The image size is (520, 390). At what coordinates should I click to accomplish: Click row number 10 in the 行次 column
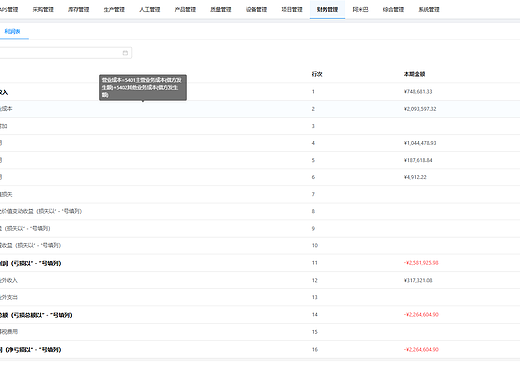point(315,245)
